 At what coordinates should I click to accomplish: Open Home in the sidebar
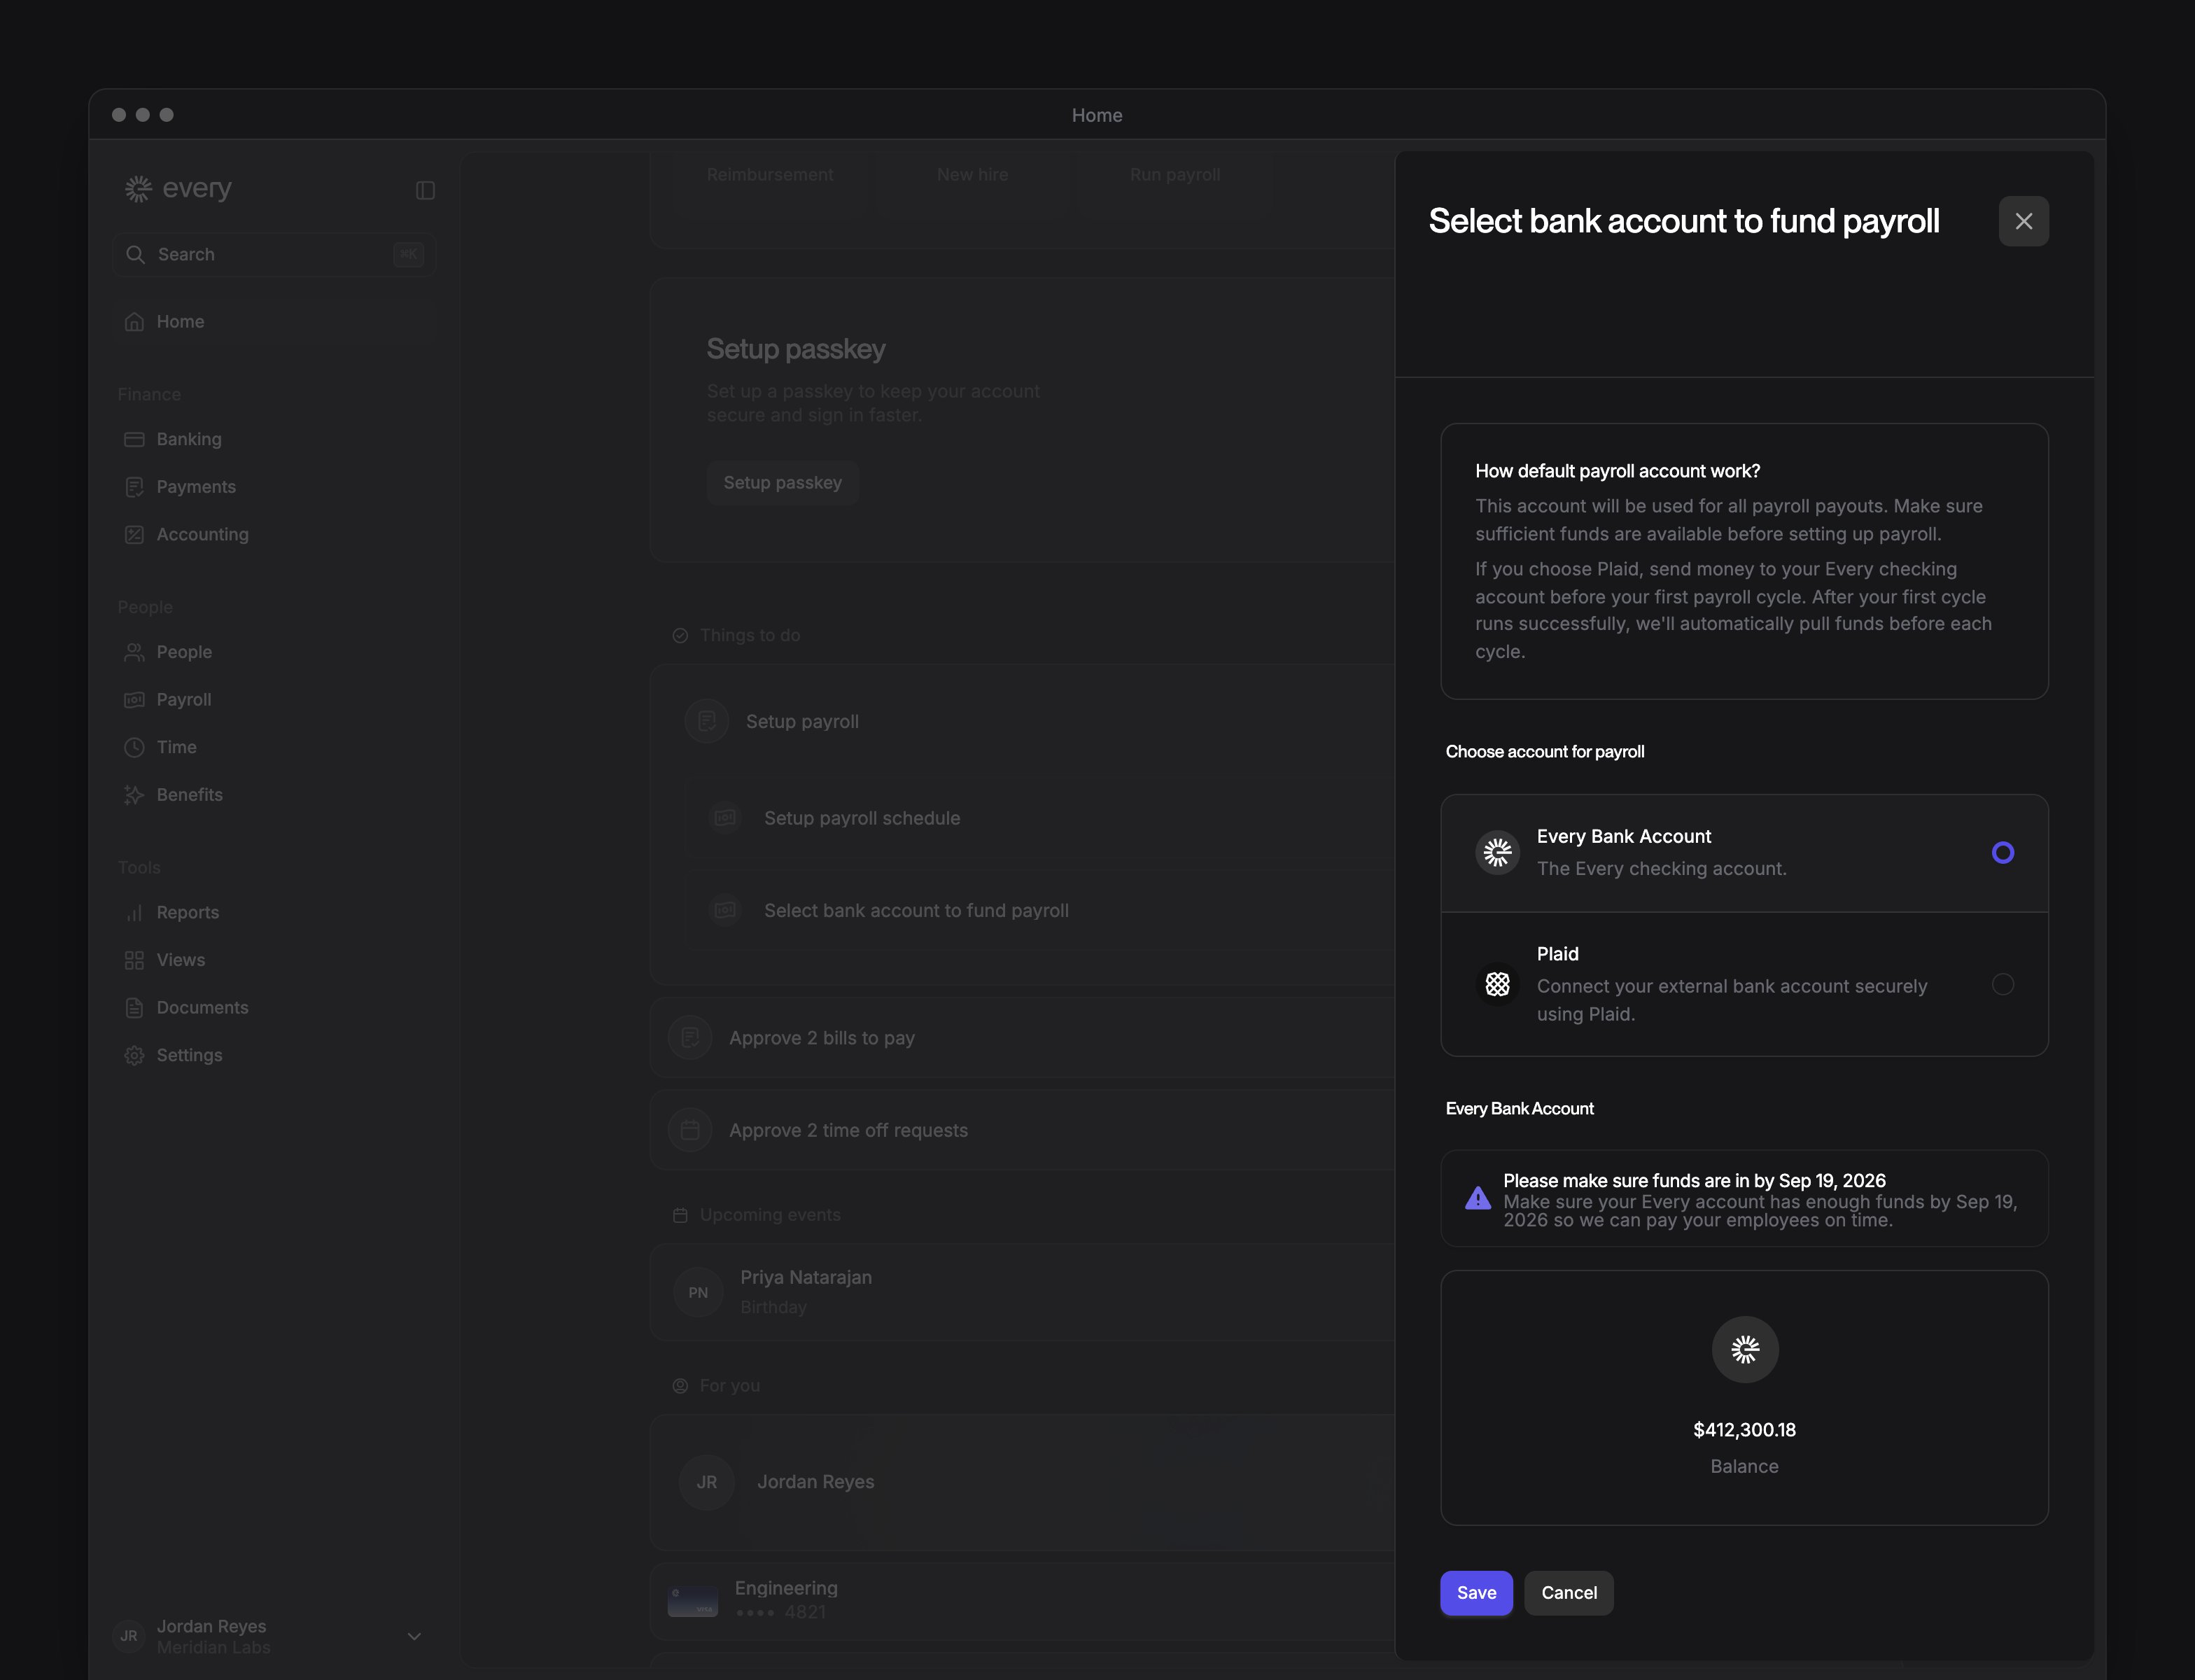[x=274, y=321]
